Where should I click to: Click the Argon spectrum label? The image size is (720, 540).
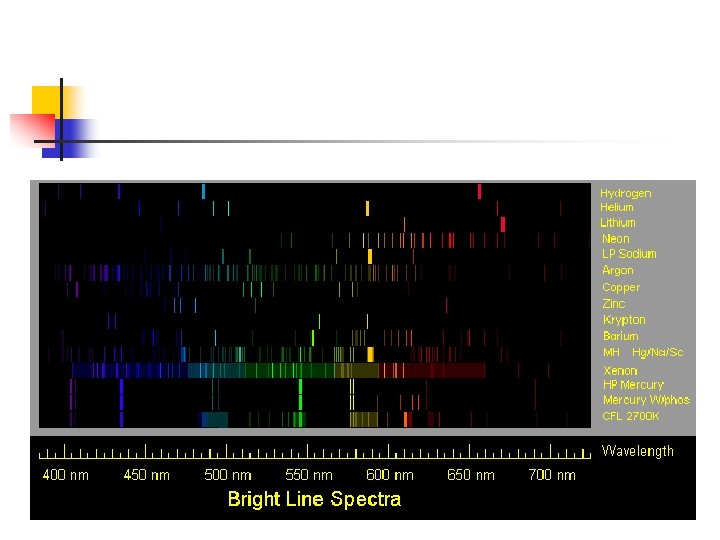coord(618,270)
